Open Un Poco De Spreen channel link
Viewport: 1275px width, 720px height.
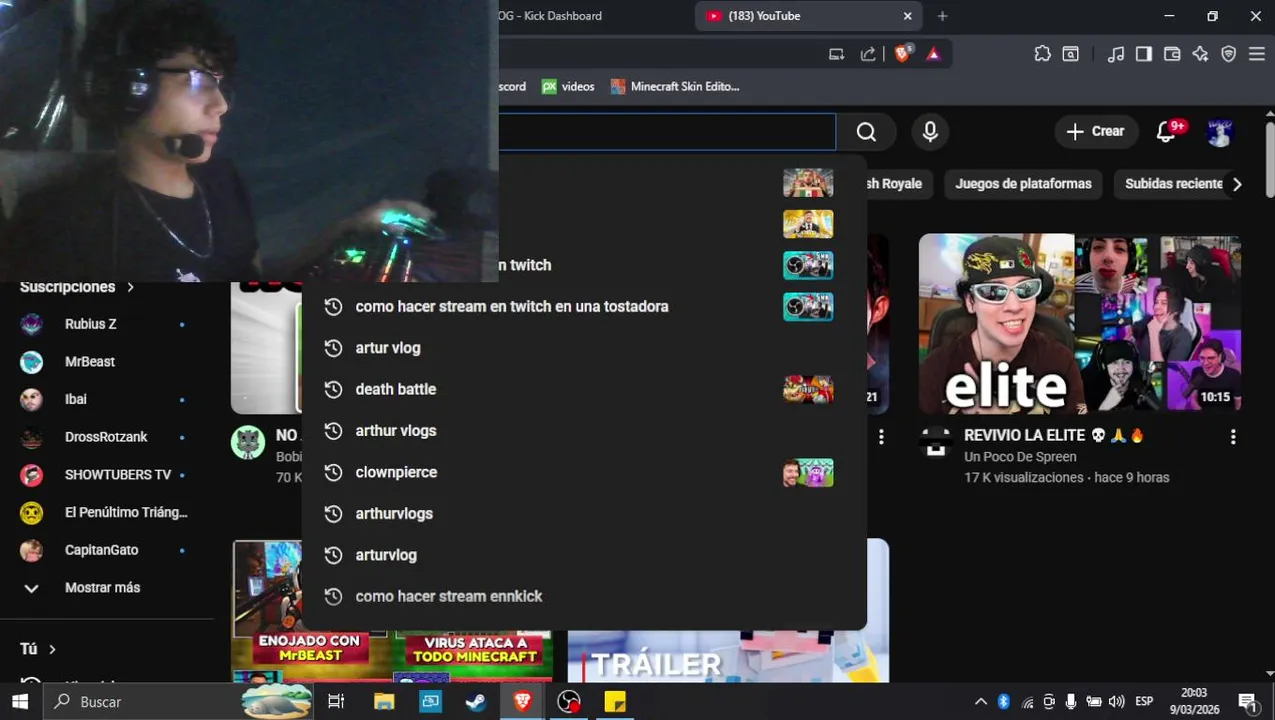(x=1020, y=457)
